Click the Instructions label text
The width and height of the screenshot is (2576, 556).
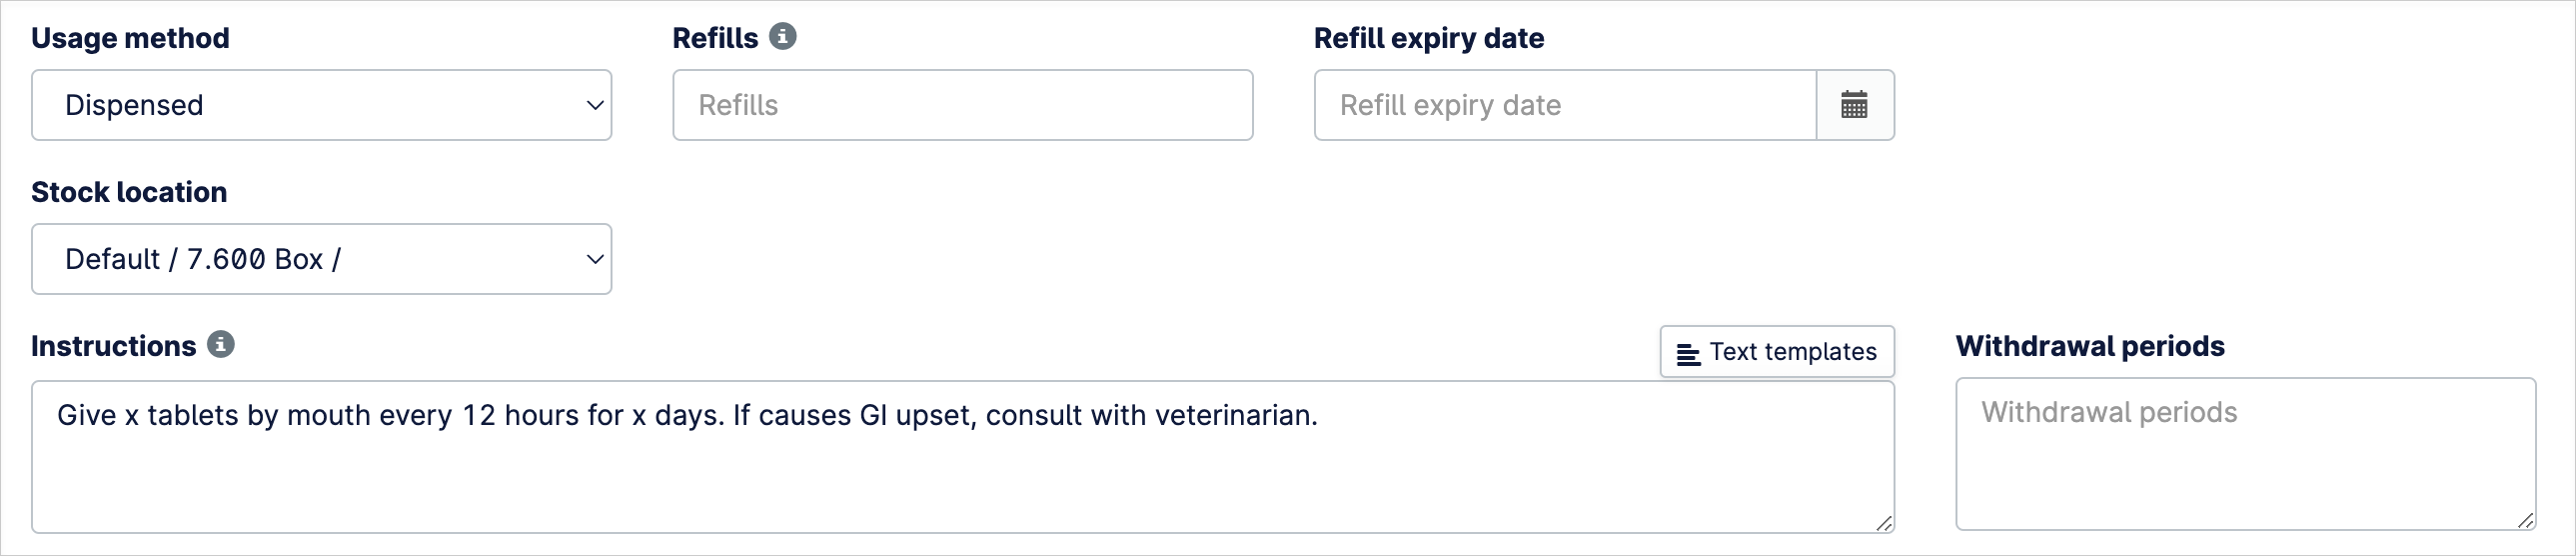click(114, 346)
